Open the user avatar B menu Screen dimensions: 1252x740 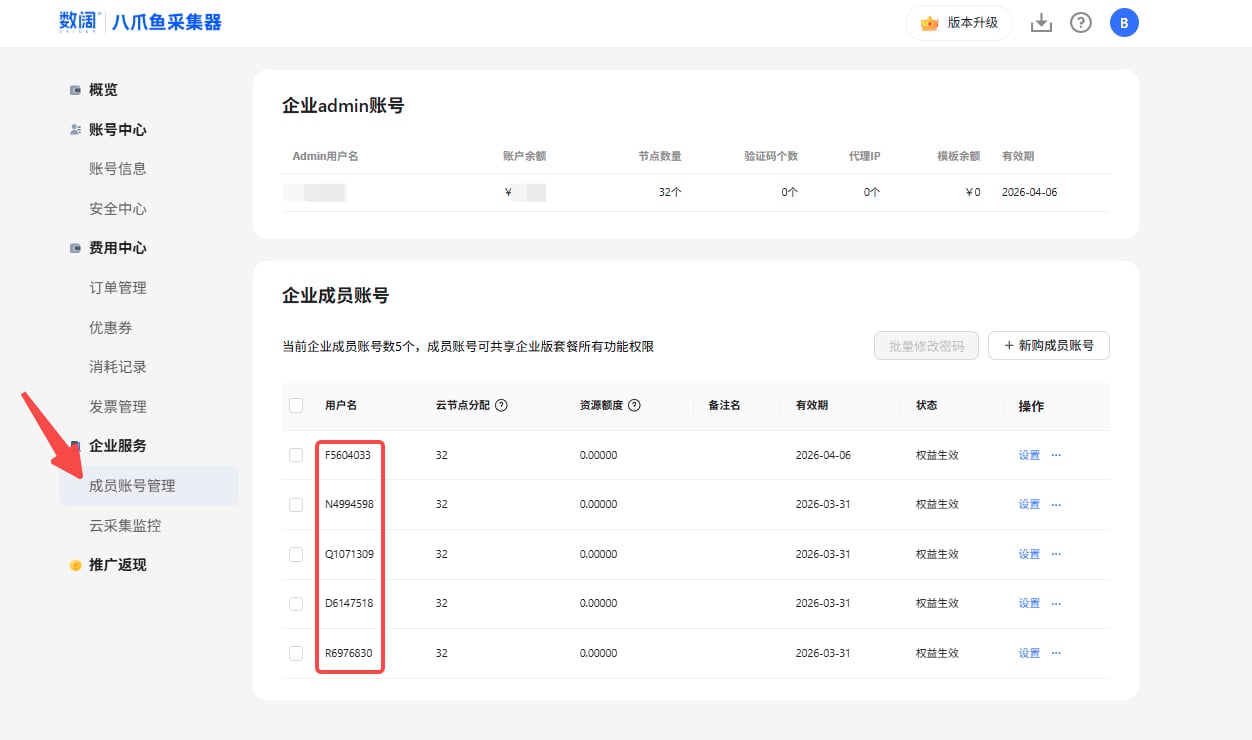click(1124, 23)
